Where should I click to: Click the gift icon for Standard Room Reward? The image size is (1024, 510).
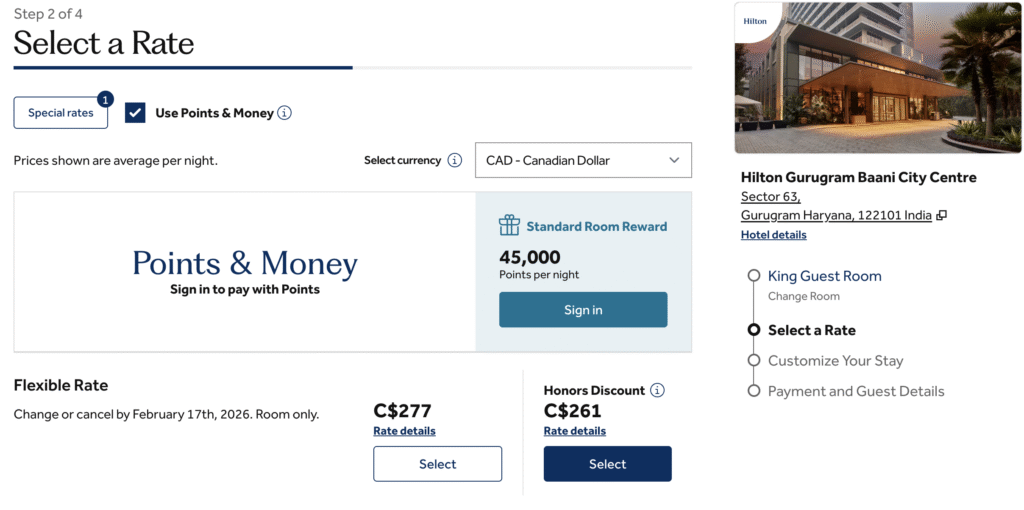(510, 225)
